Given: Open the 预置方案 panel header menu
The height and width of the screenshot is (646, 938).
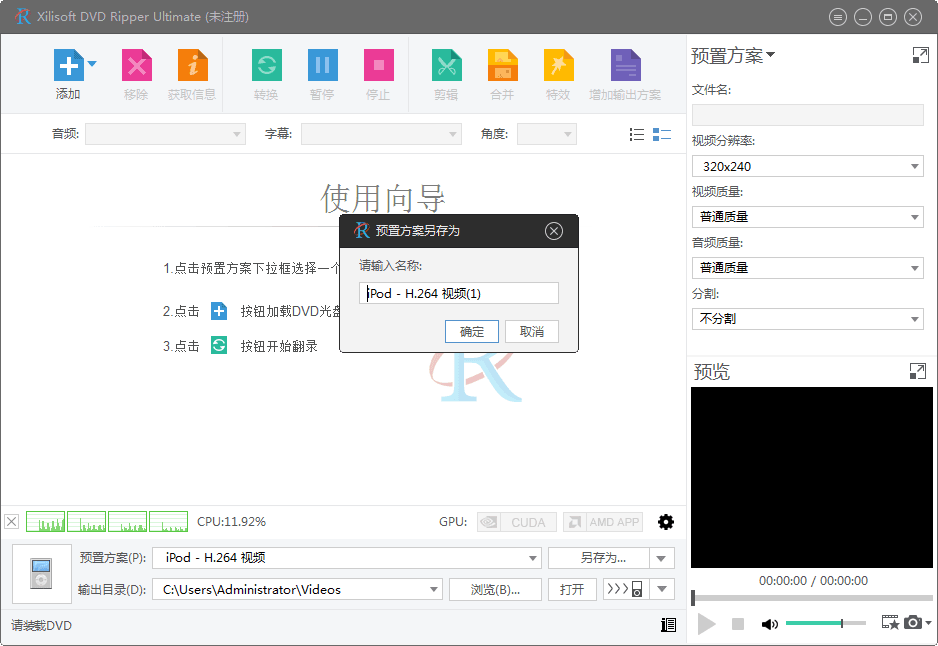Looking at the screenshot, I should coord(733,56).
